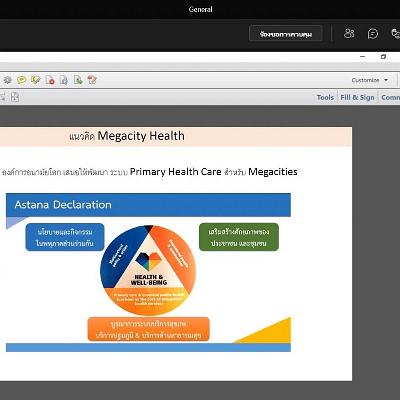This screenshot has height=400, width=400.
Task: Open the Tools pane tab
Action: click(325, 97)
